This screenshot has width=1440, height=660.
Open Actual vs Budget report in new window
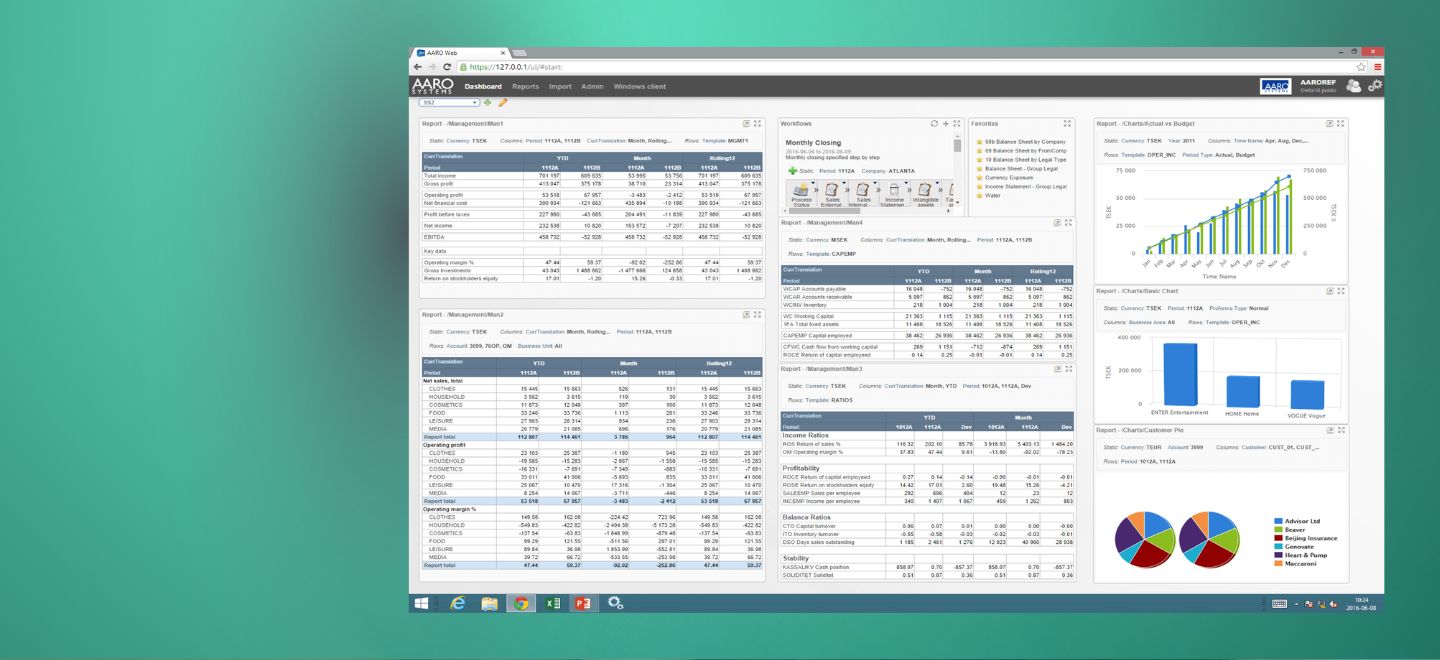pyautogui.click(x=1330, y=124)
